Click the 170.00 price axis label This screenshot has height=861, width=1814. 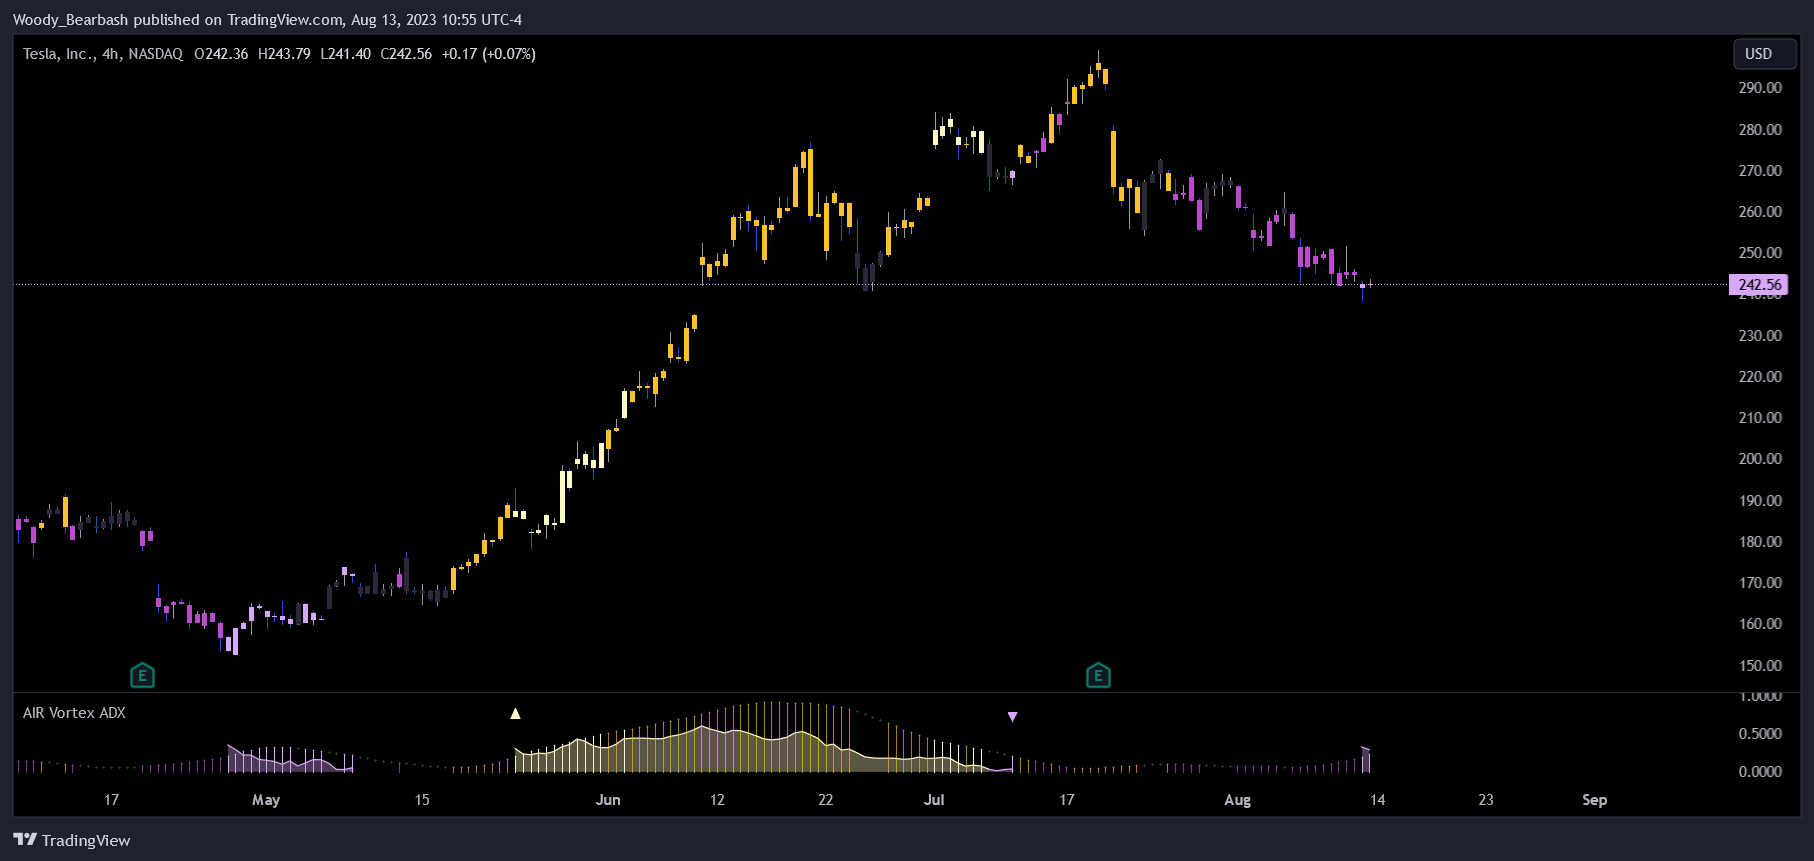pyautogui.click(x=1760, y=583)
